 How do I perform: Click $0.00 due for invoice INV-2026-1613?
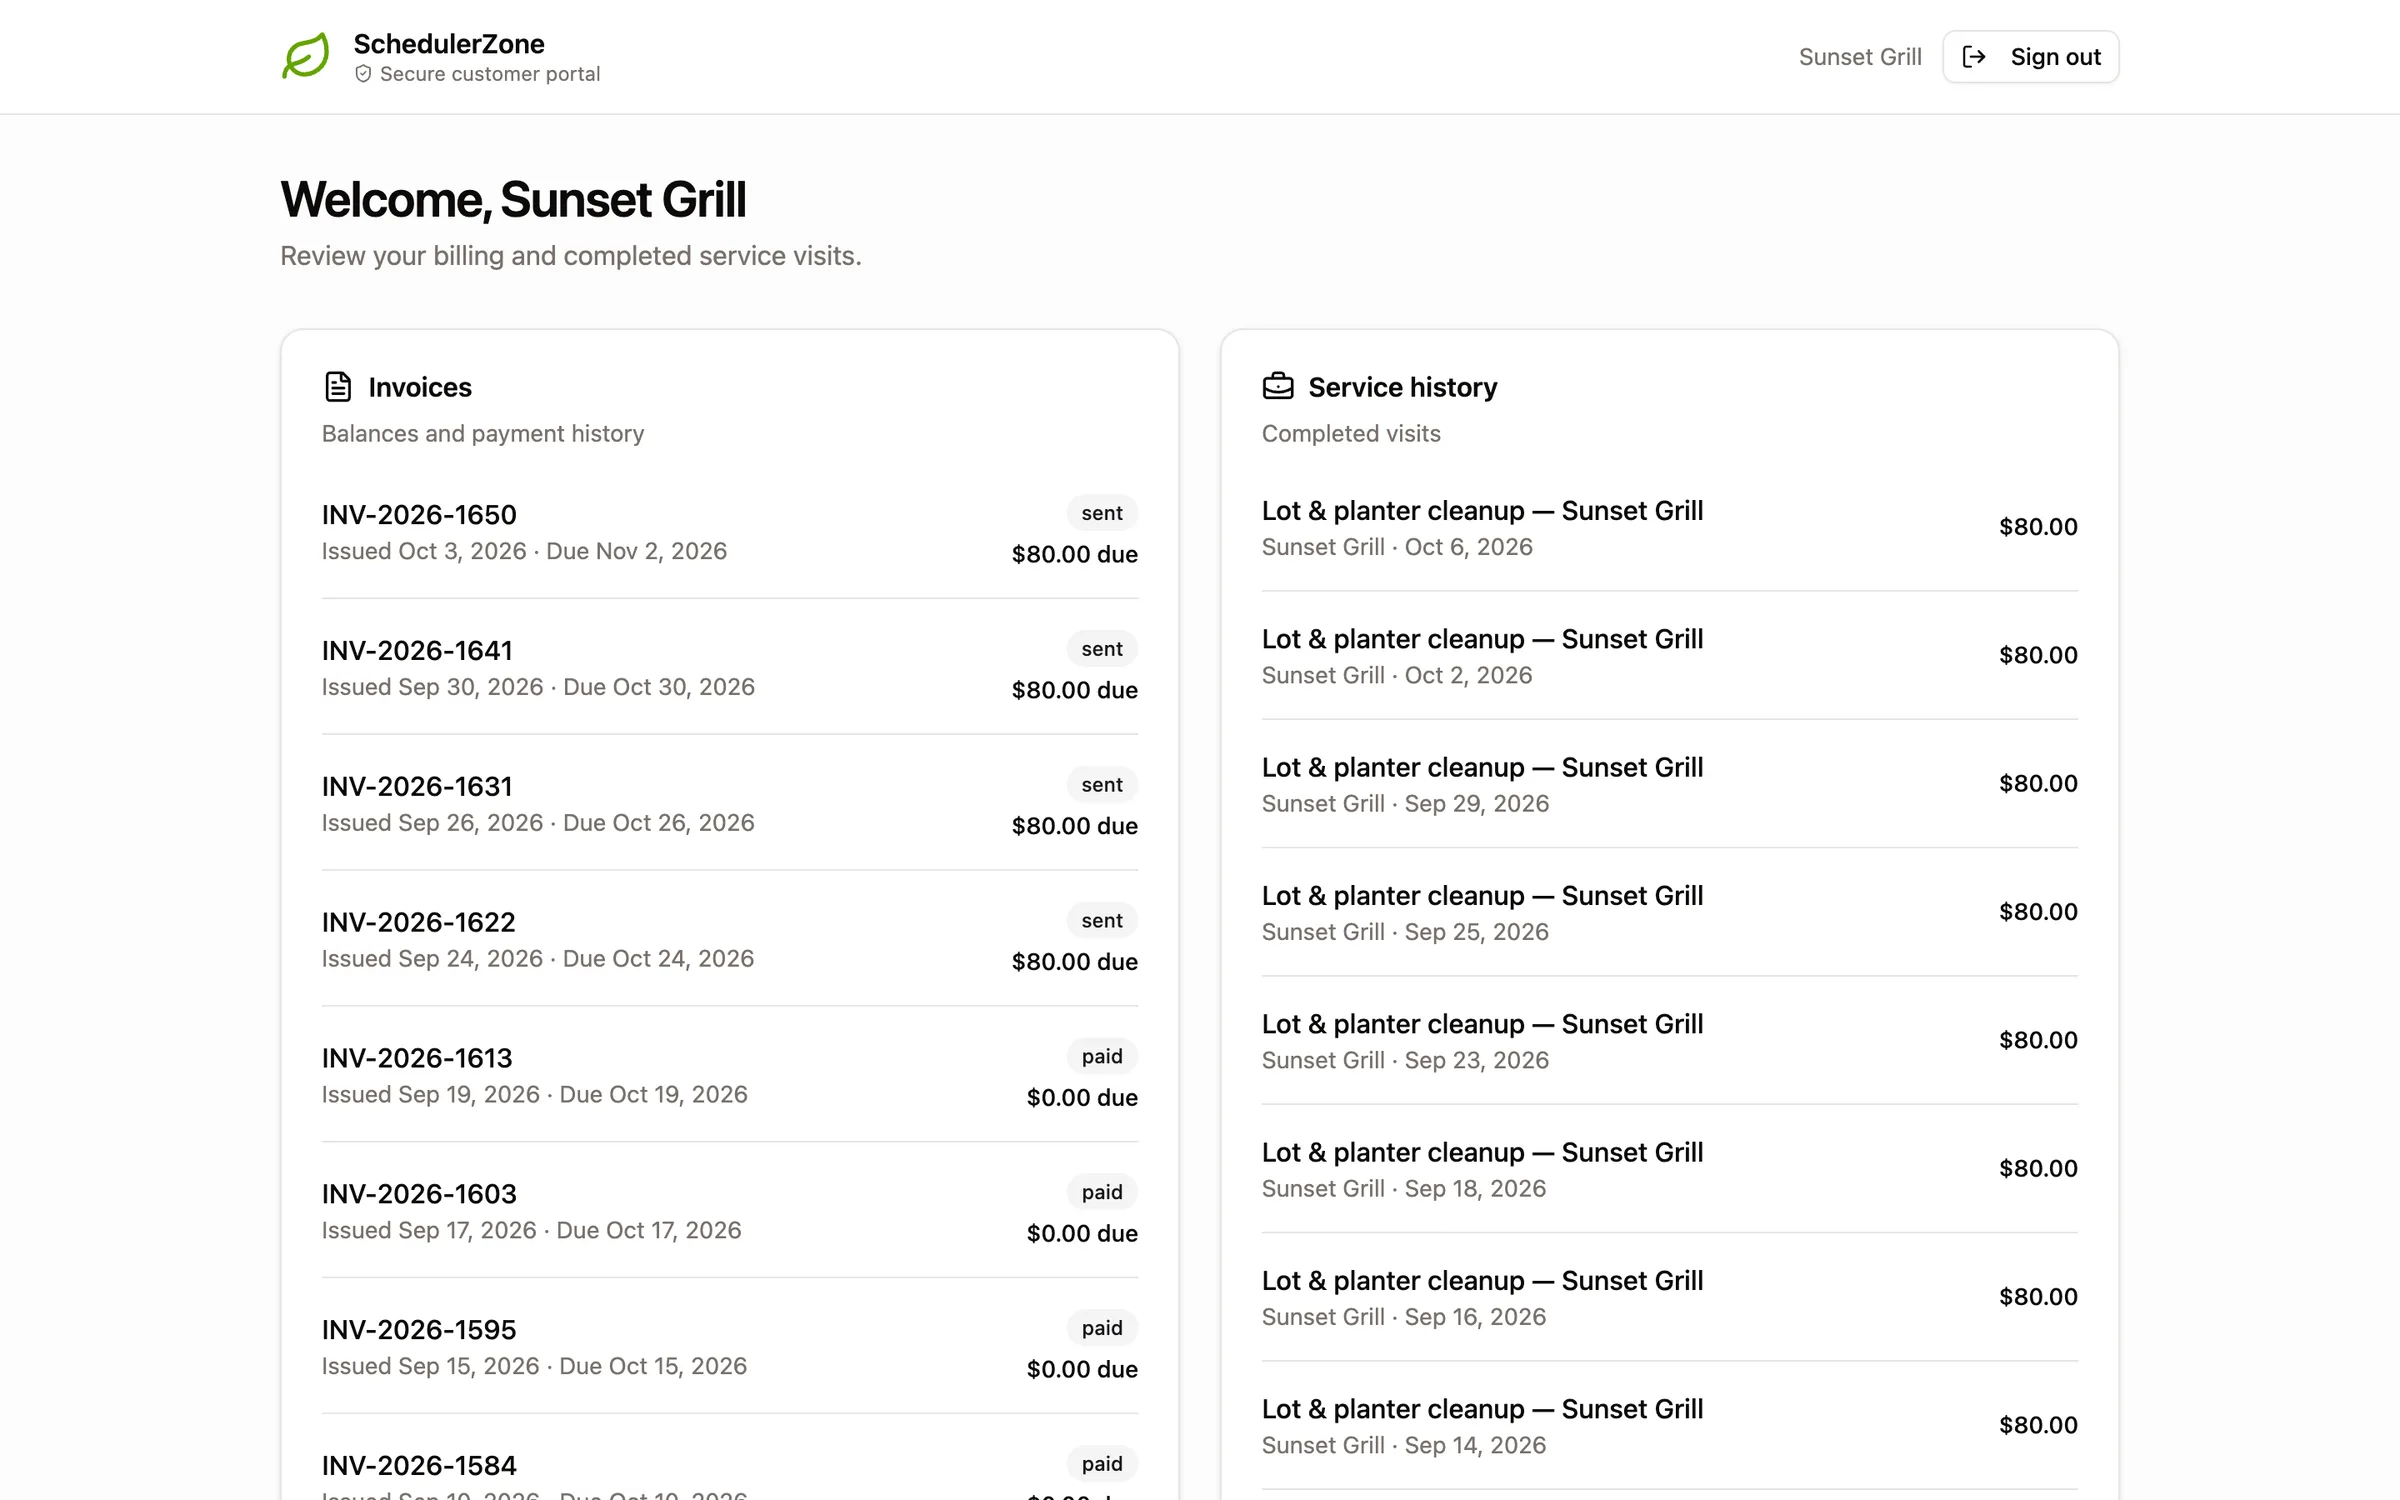coord(1082,1098)
